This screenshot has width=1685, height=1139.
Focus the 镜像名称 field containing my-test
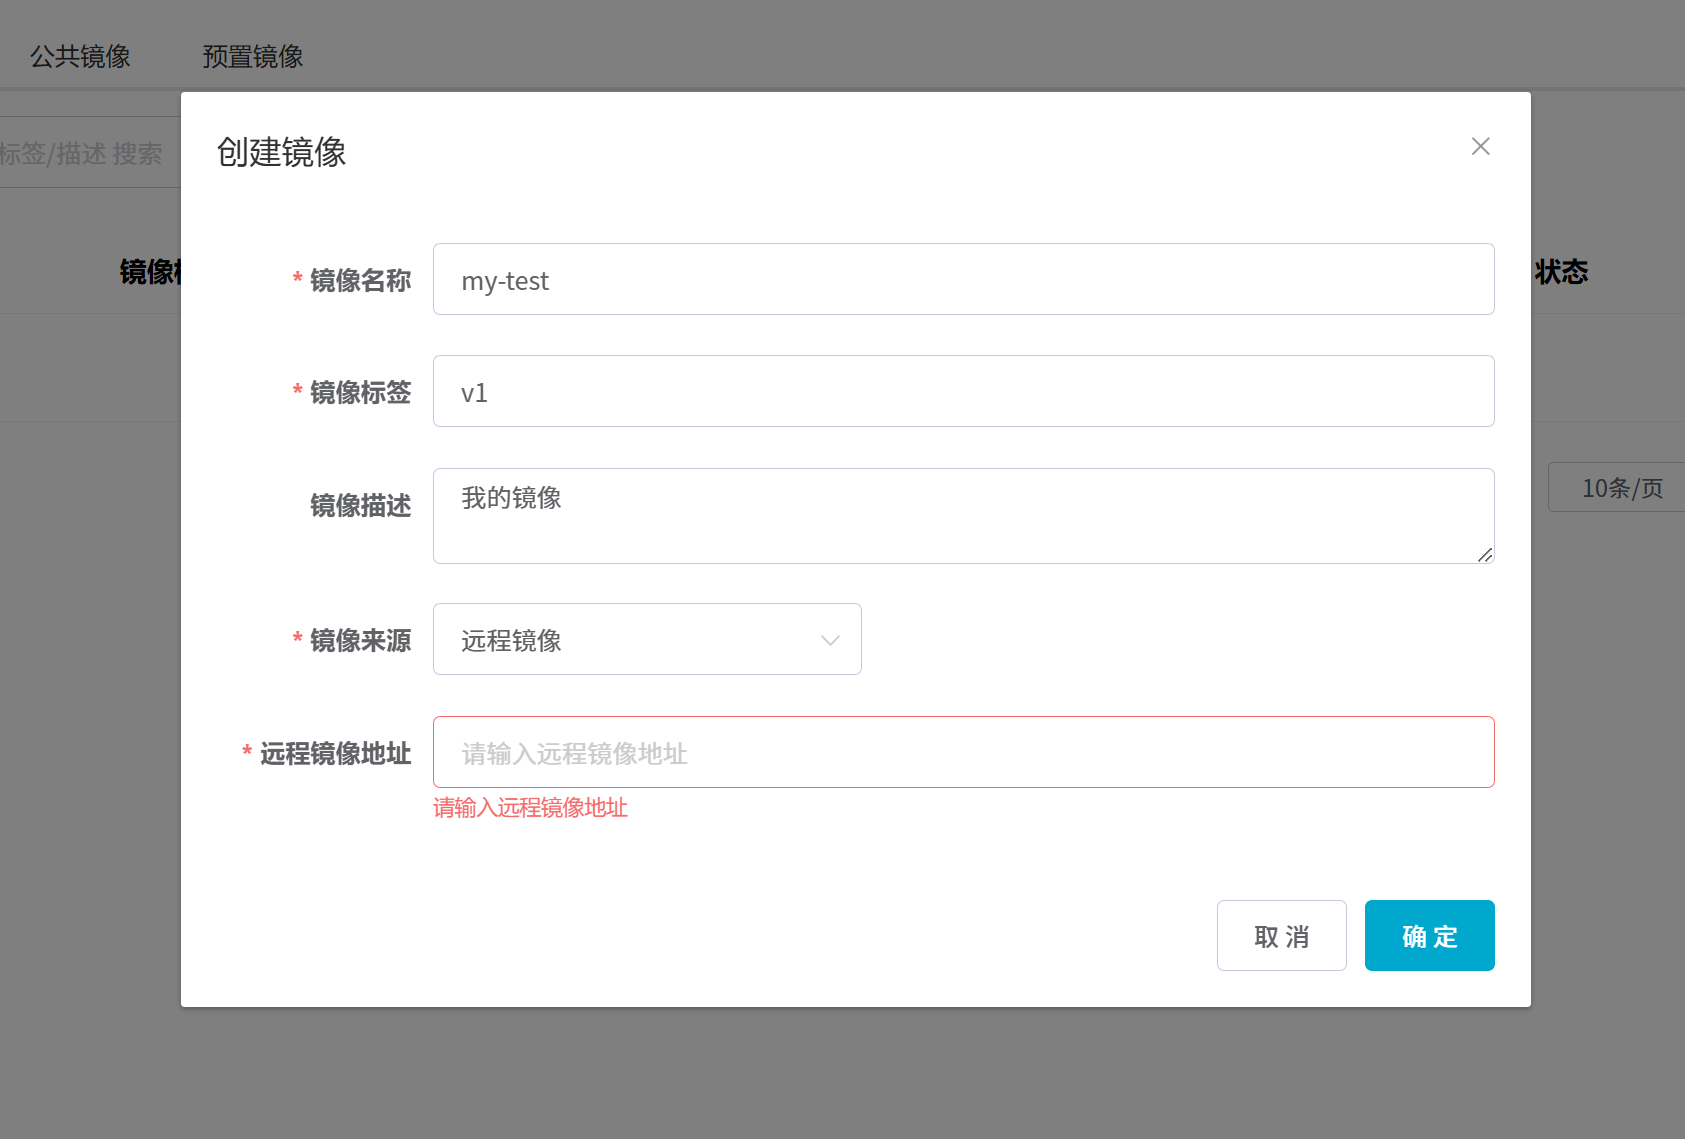click(x=963, y=280)
